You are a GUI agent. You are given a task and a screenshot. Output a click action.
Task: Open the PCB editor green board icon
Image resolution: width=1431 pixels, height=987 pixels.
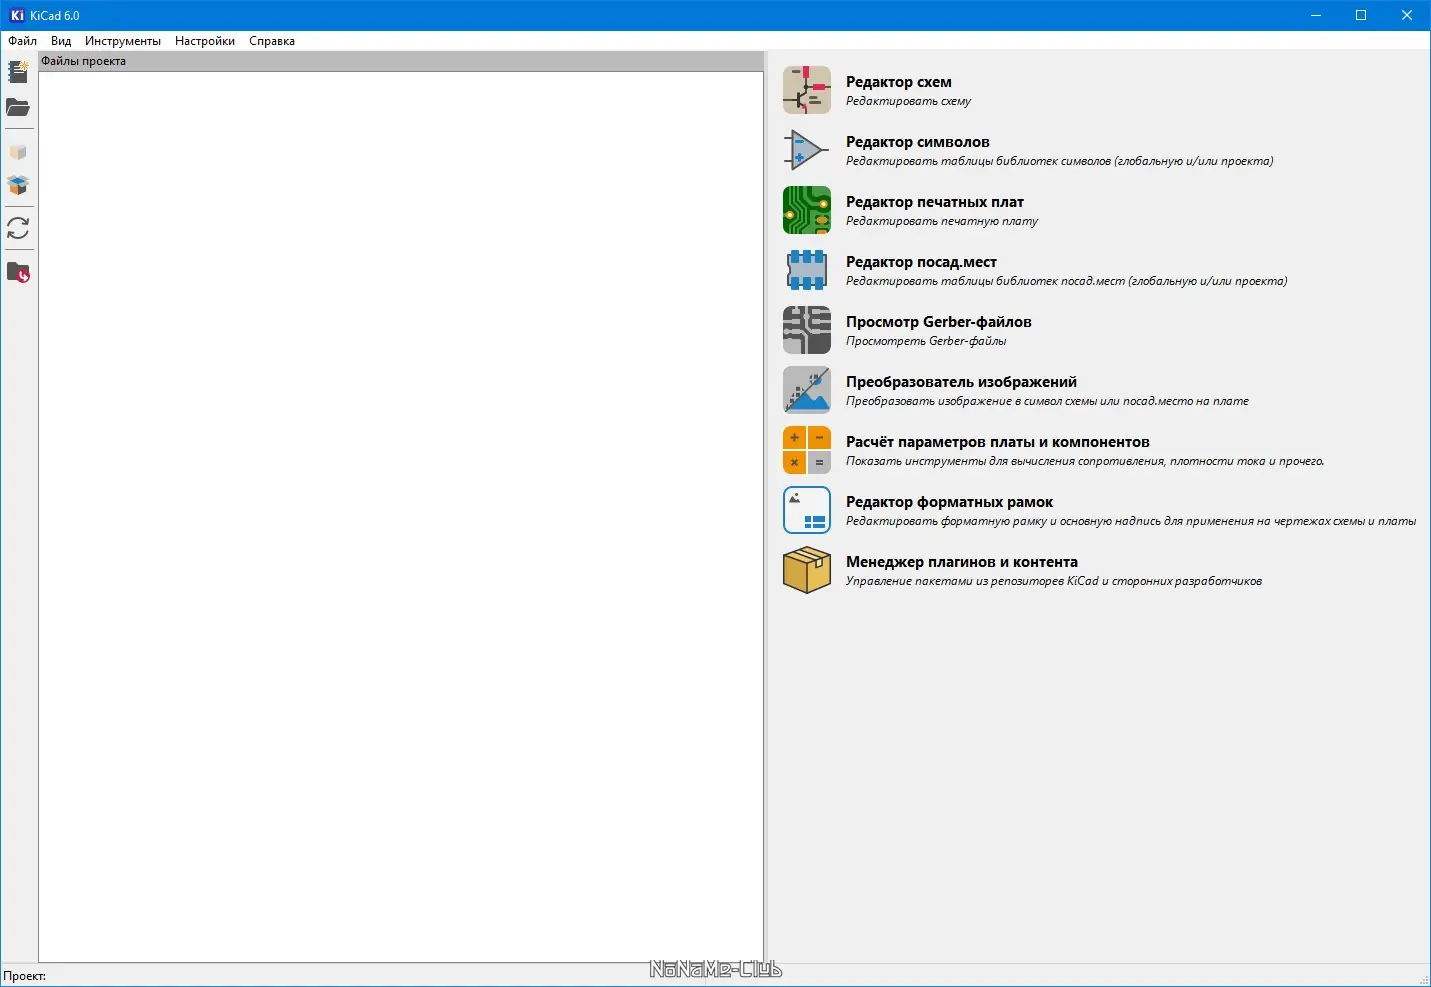(x=807, y=210)
